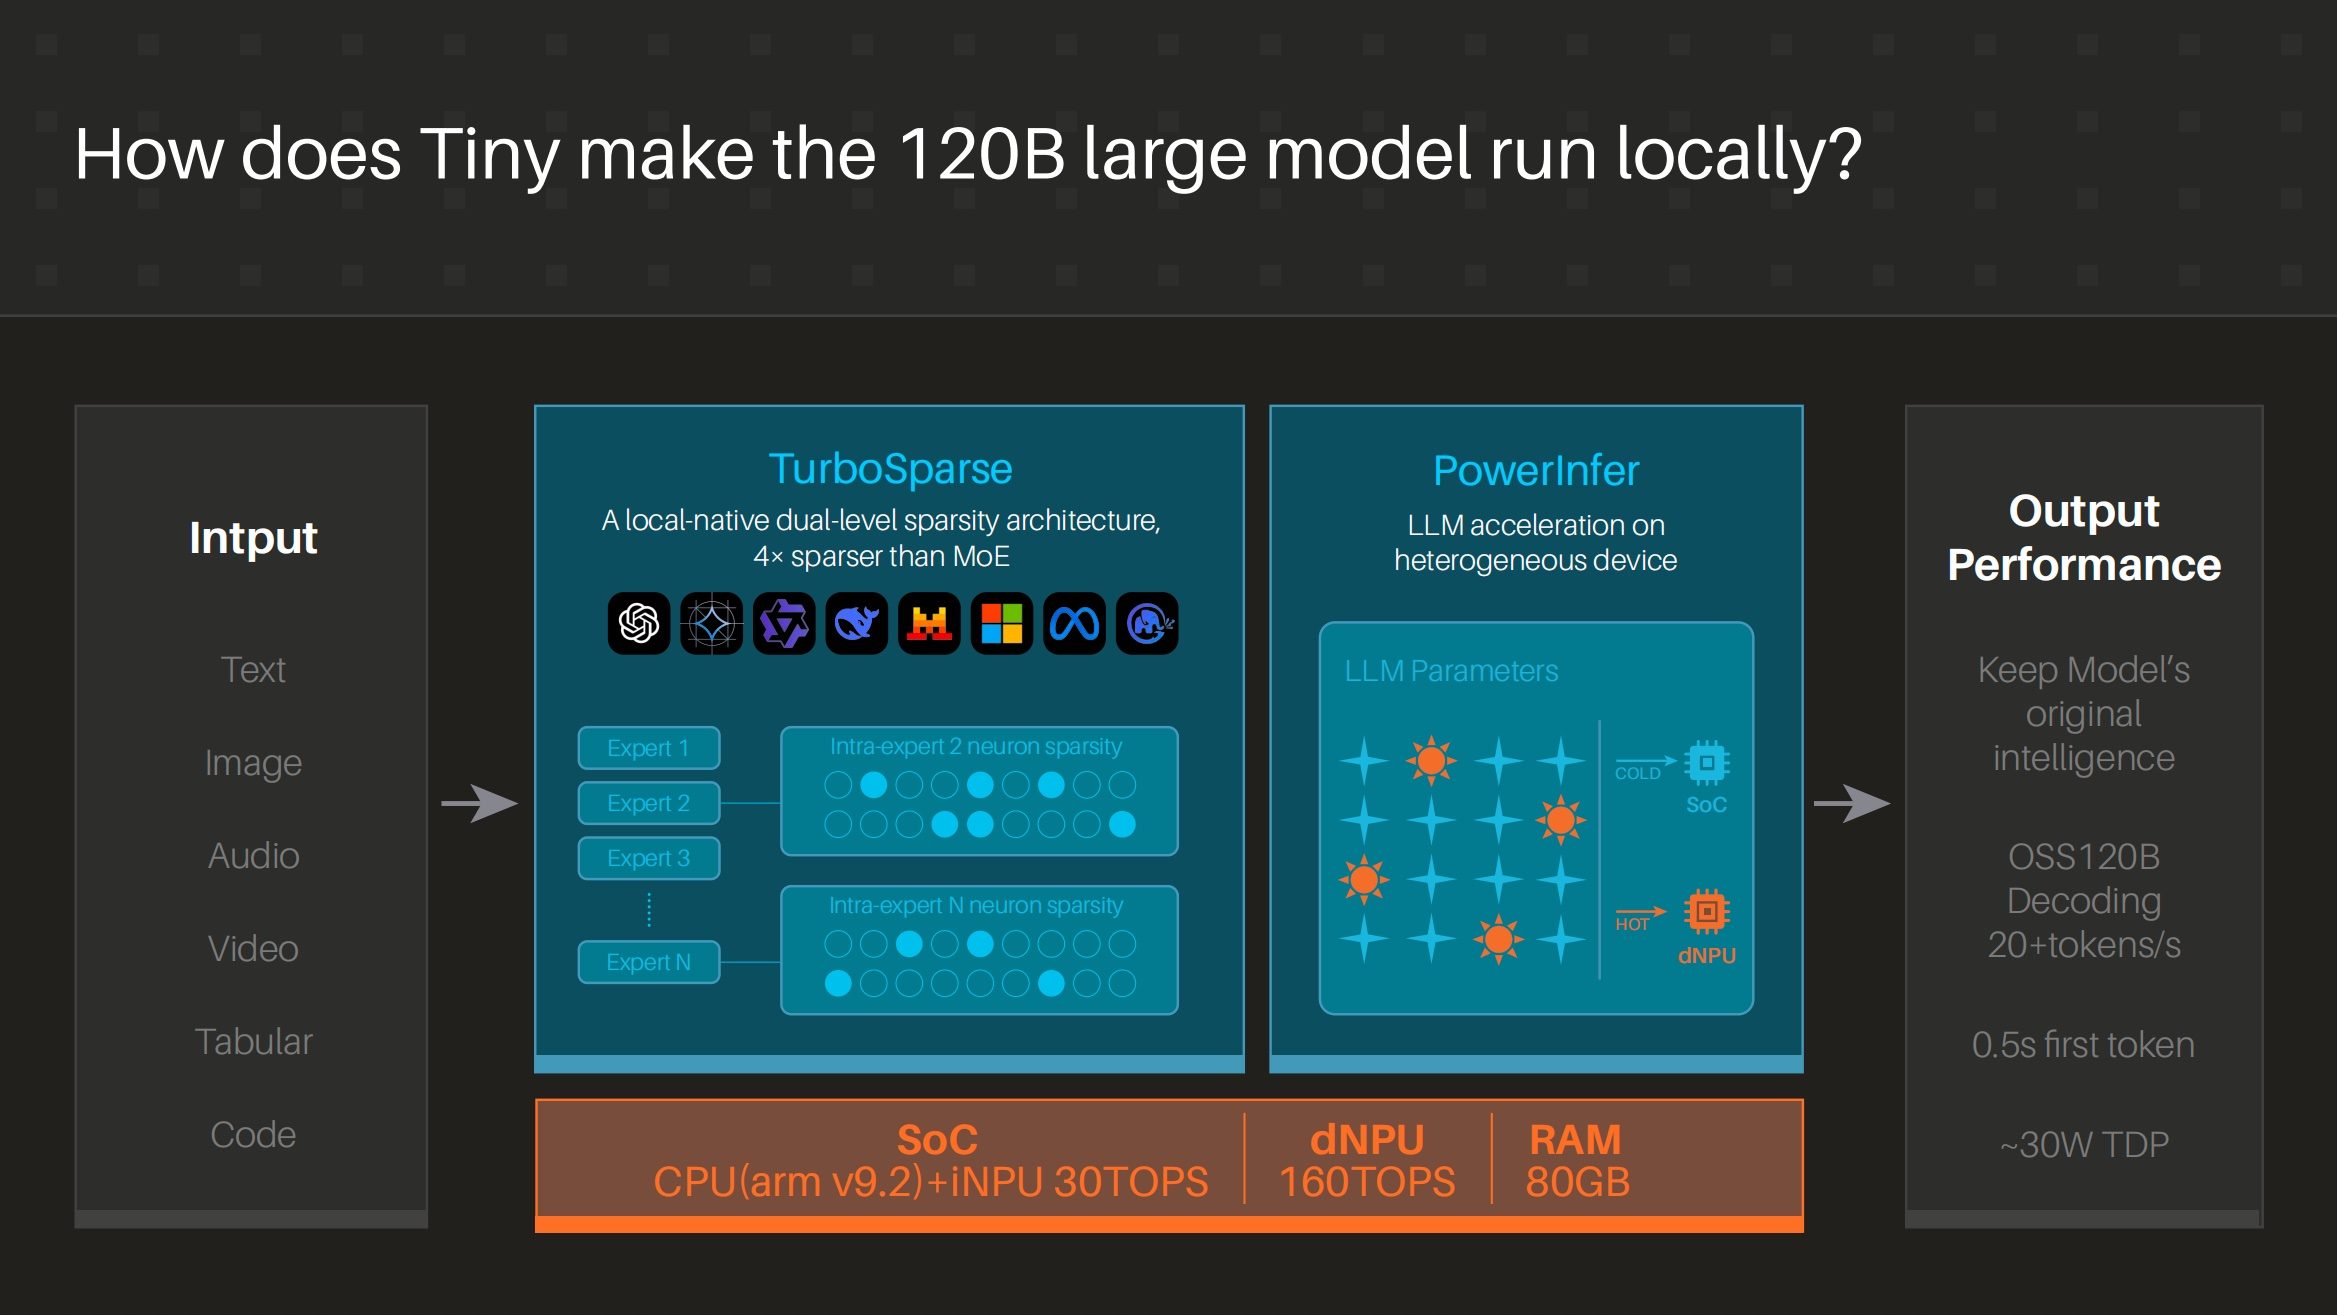Select the Microsoft logo
Image resolution: width=2338 pixels, height=1316 pixels.
click(x=1002, y=625)
